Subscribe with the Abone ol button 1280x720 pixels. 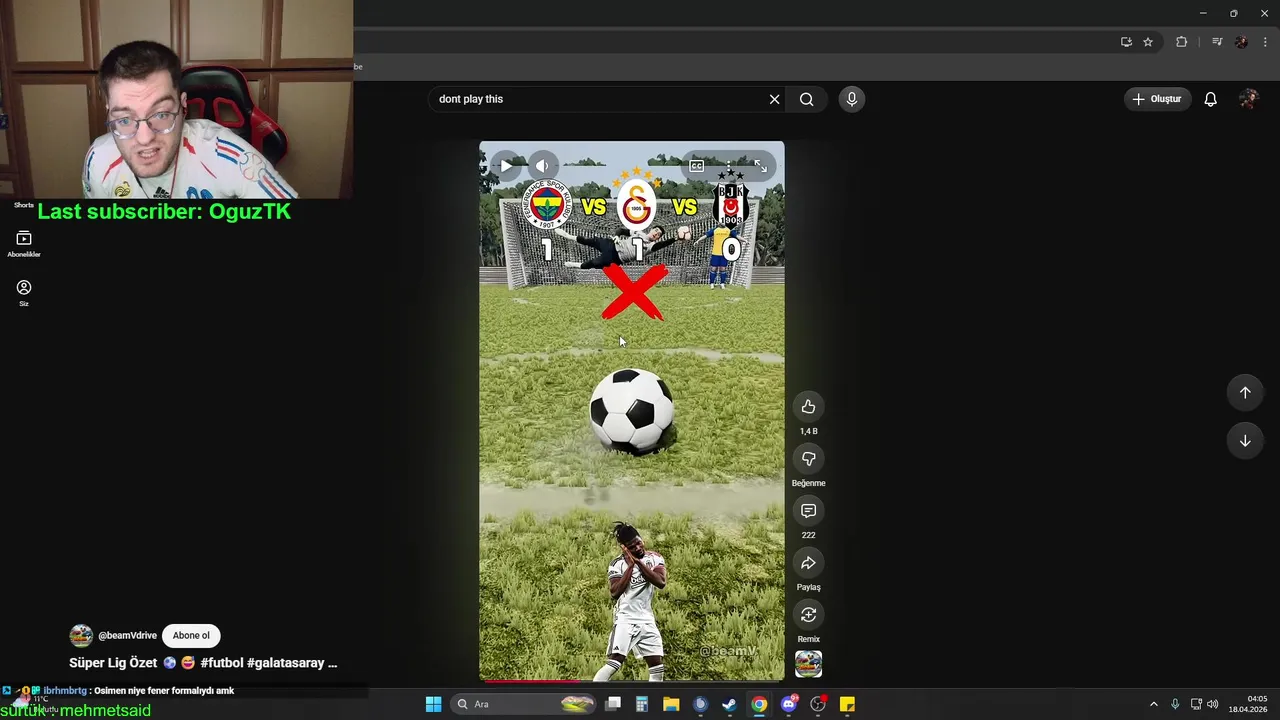point(191,635)
